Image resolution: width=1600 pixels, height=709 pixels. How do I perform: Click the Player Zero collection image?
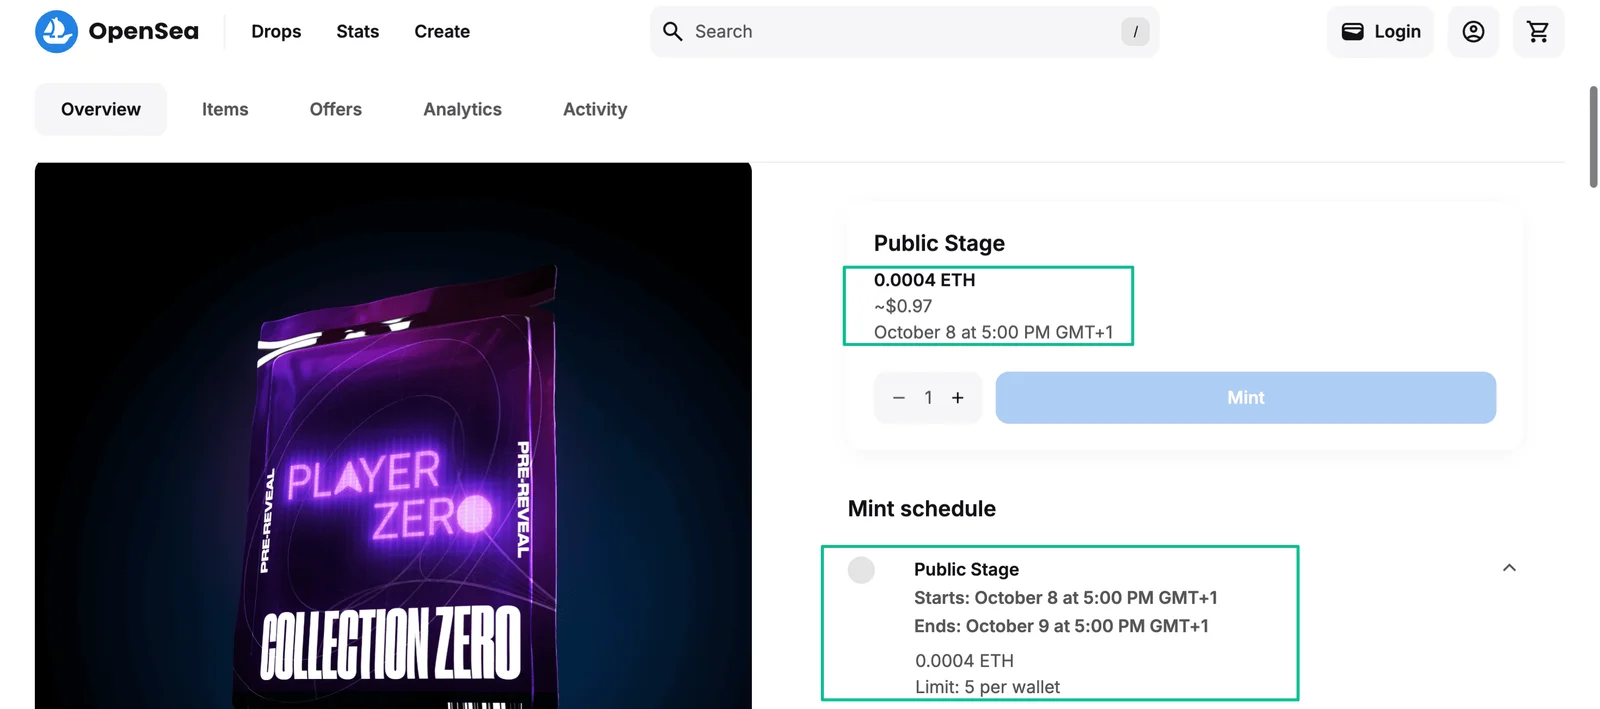[x=393, y=436]
